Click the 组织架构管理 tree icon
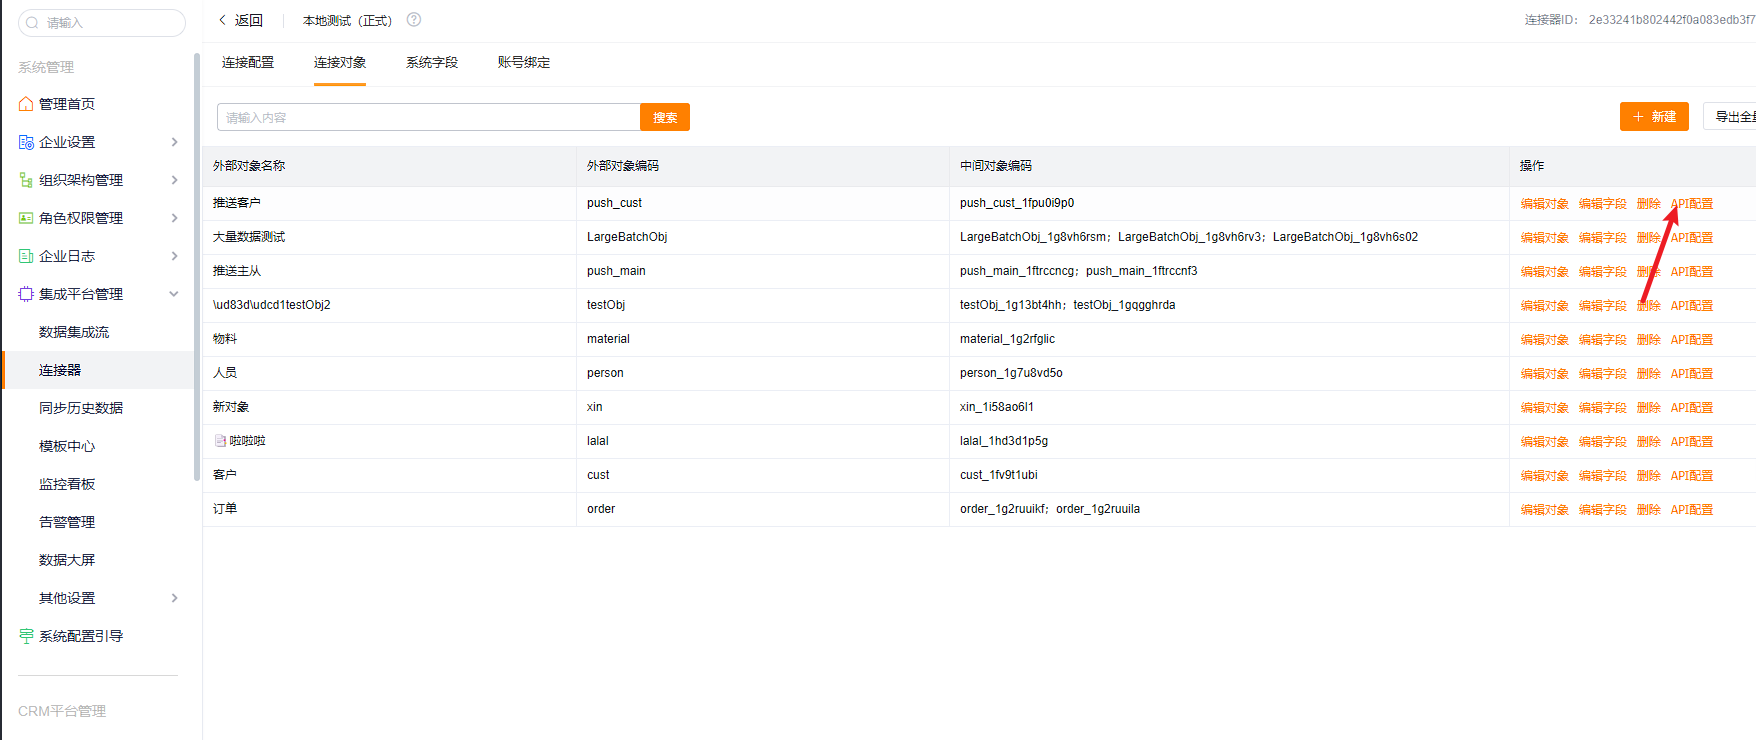1756x740 pixels. pyautogui.click(x=26, y=180)
